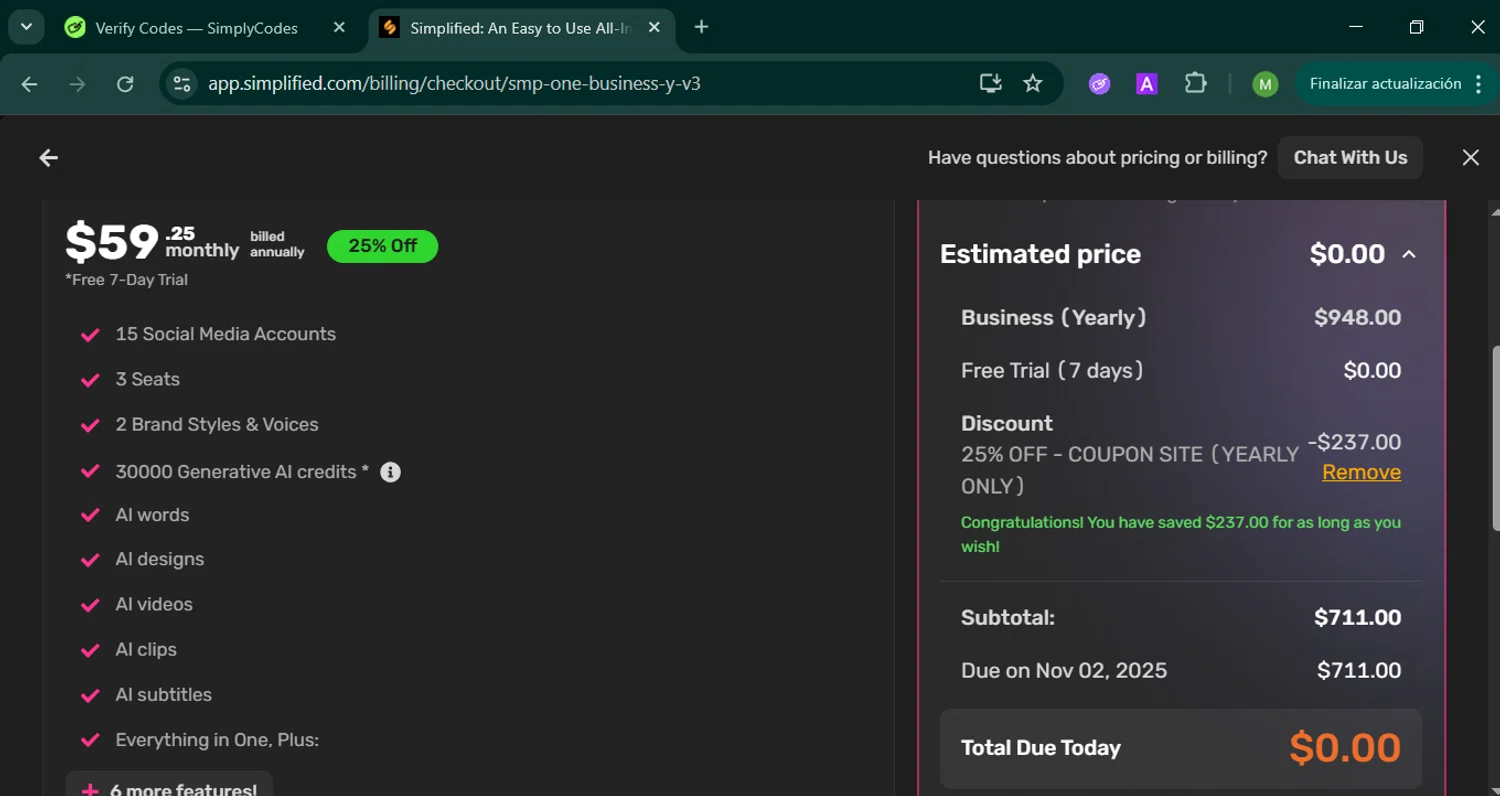
Task: Close the Verify Codes tab
Action: [x=339, y=28]
